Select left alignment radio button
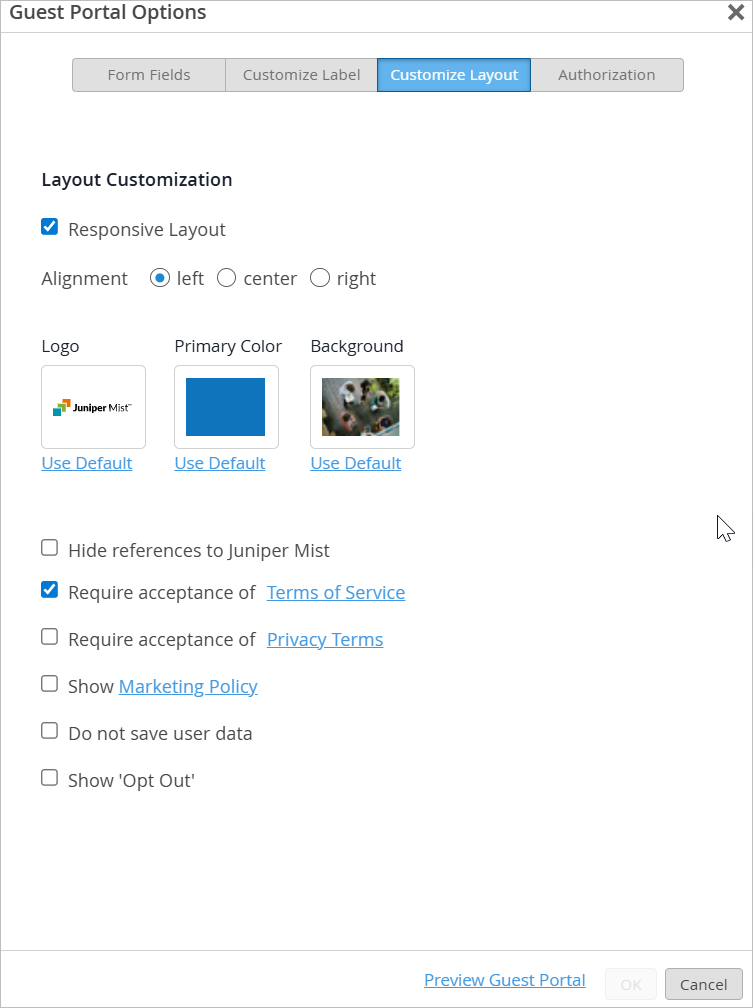The height and width of the screenshot is (1008, 753). 160,278
